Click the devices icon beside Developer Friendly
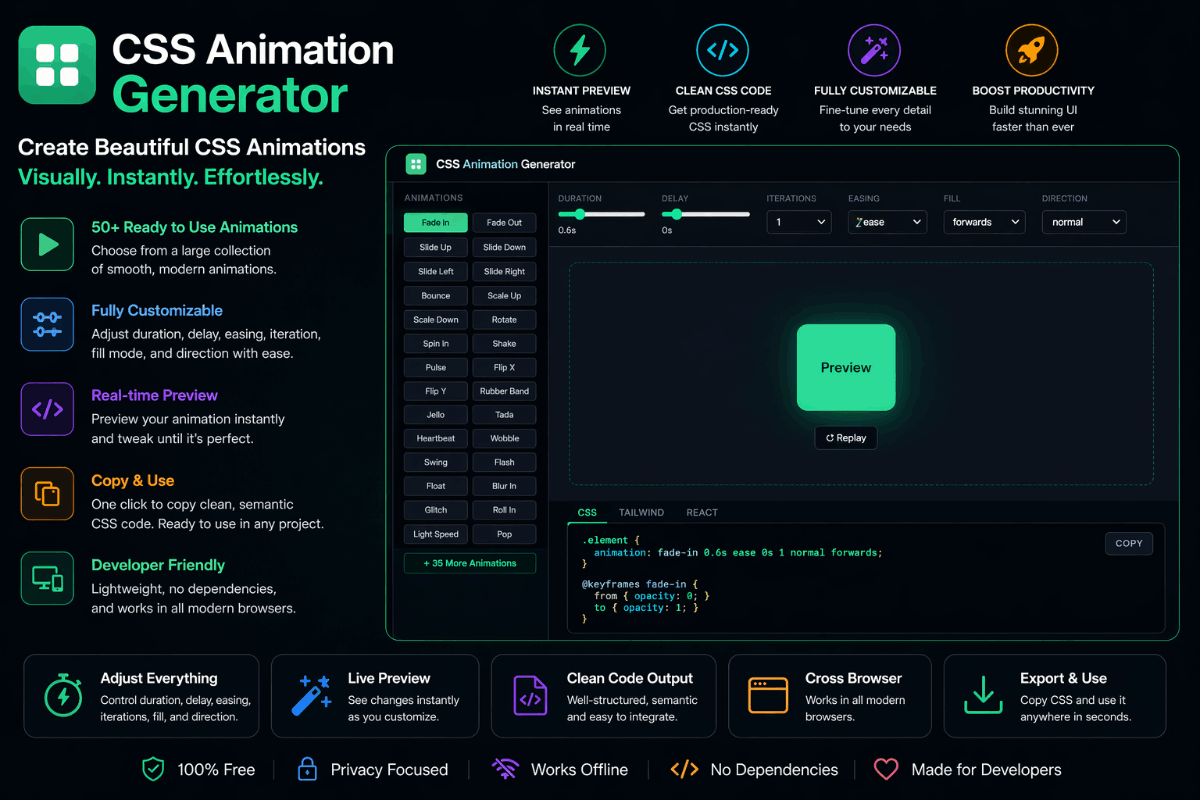The image size is (1200, 800). pyautogui.click(x=48, y=578)
